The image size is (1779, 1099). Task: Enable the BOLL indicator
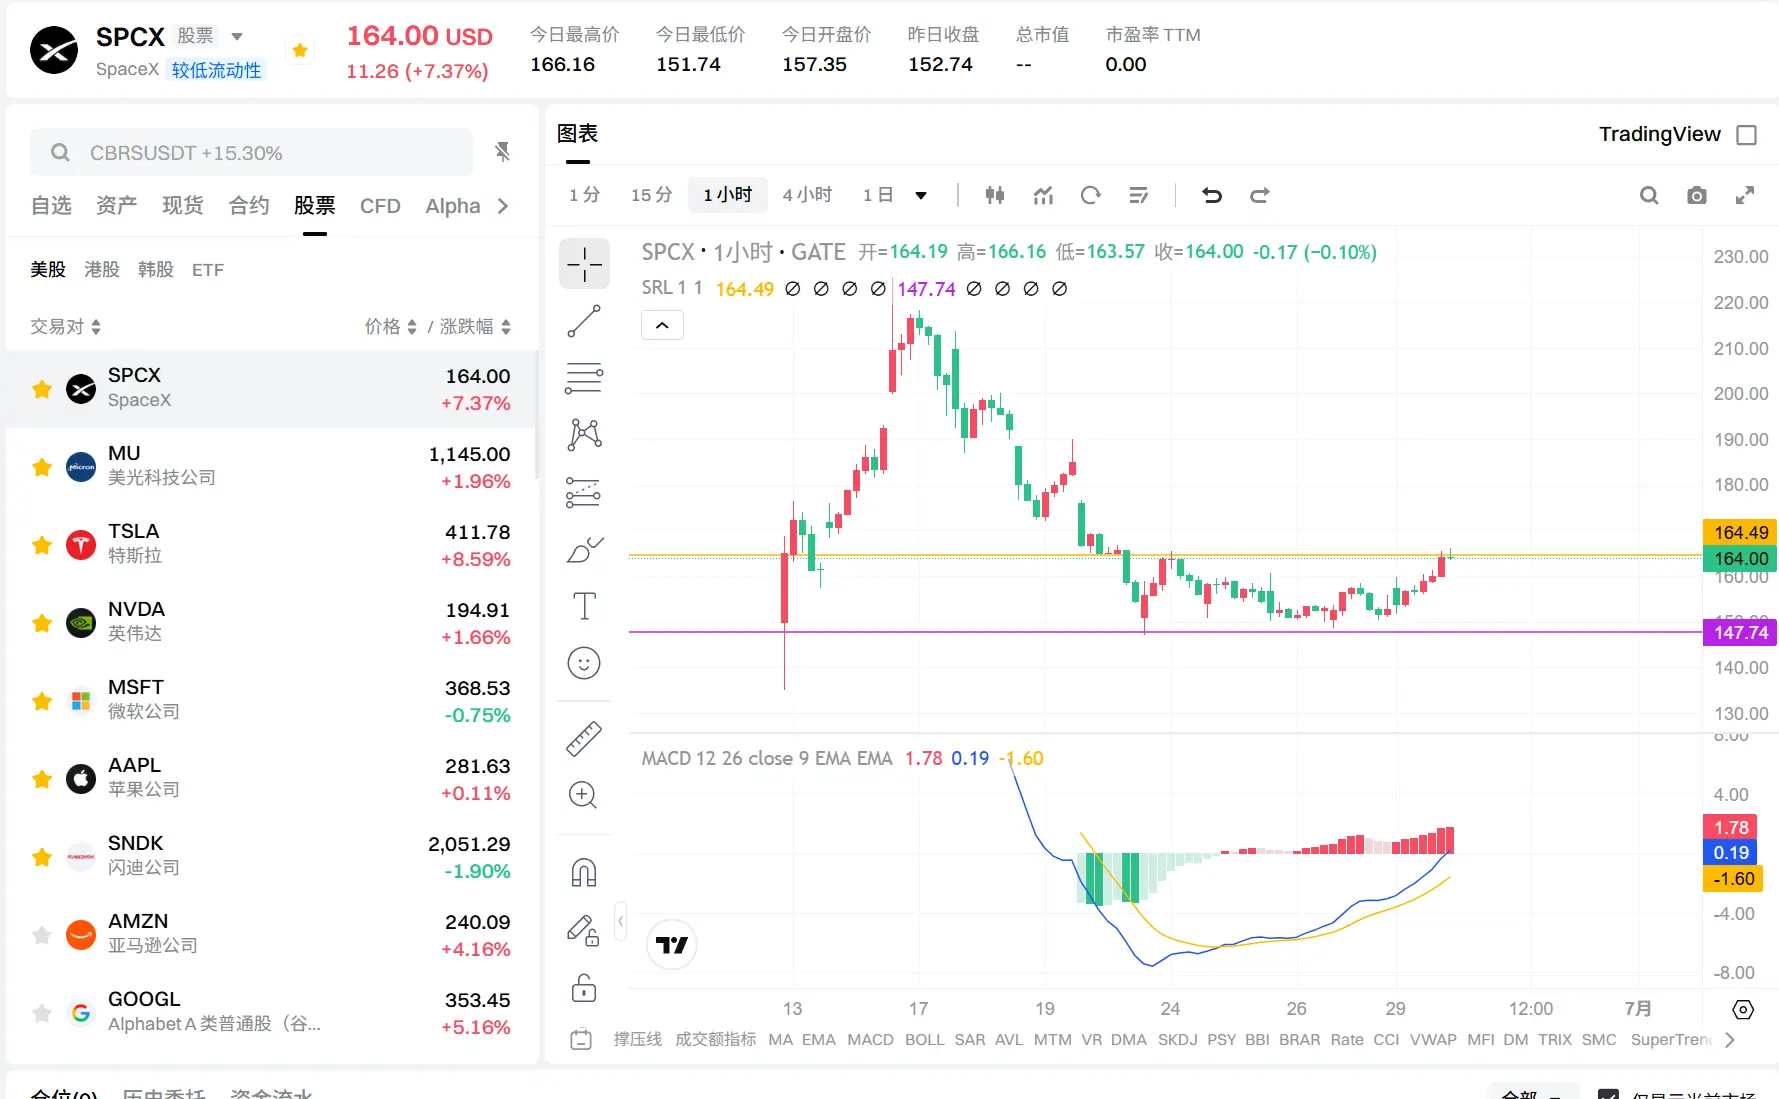point(924,1040)
